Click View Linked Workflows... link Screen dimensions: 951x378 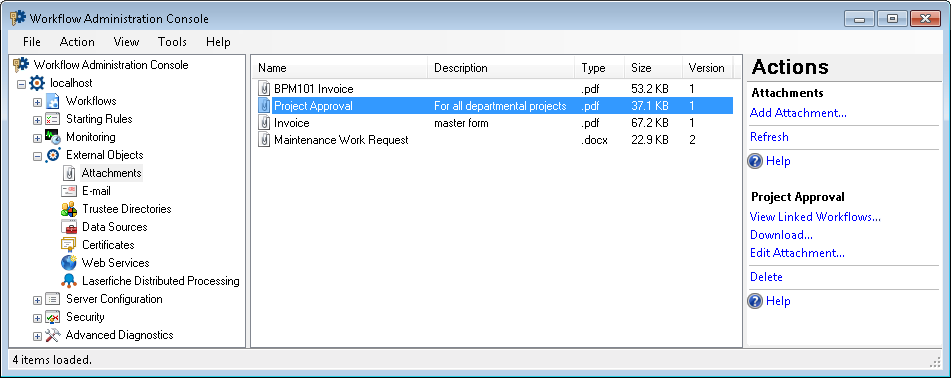pos(815,217)
